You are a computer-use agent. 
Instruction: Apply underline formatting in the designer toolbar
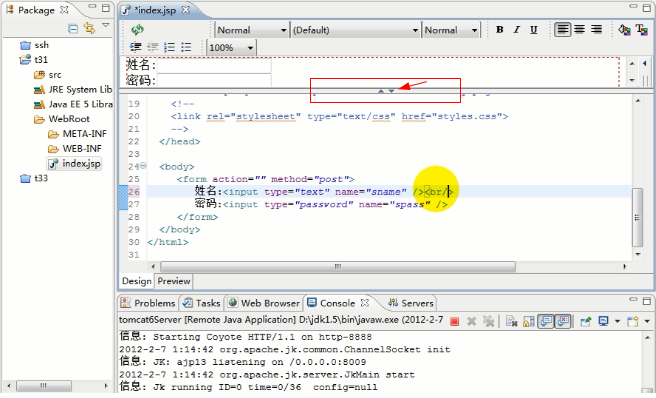coord(533,30)
